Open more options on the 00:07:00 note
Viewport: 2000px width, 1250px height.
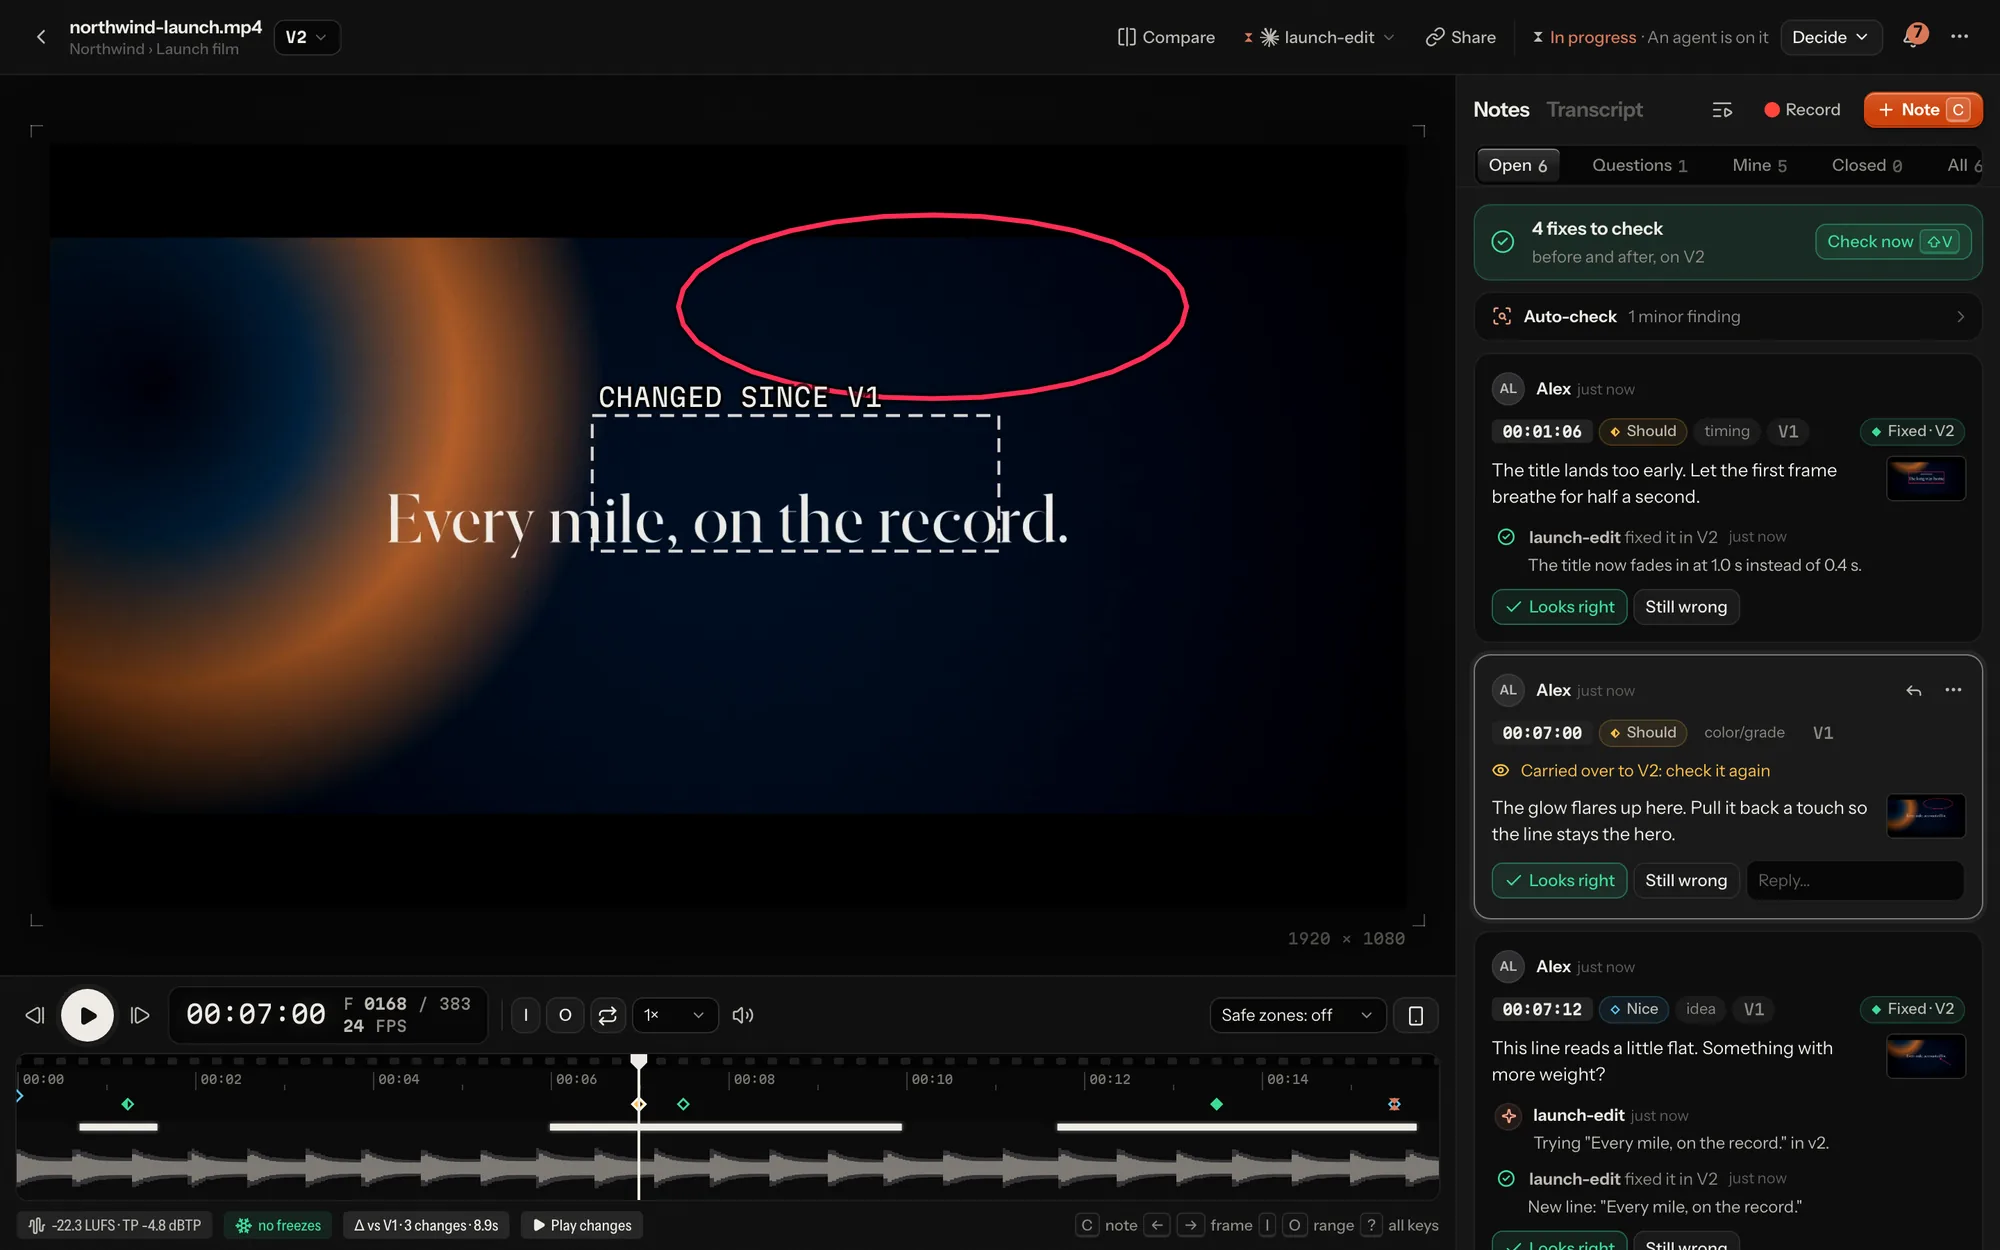point(1953,690)
